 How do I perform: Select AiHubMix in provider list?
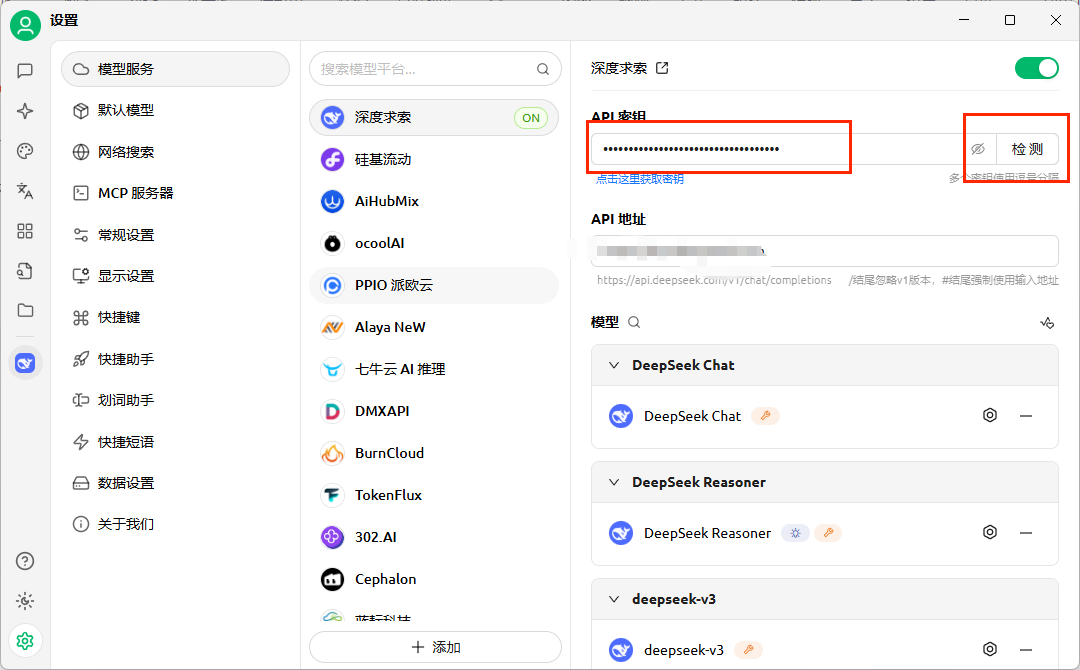coord(434,201)
